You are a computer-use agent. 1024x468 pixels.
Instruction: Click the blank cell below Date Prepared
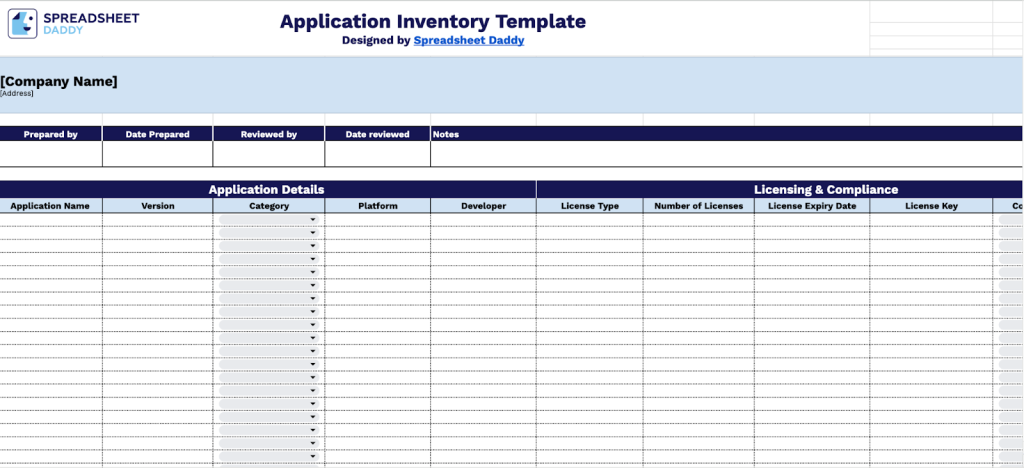tap(157, 154)
